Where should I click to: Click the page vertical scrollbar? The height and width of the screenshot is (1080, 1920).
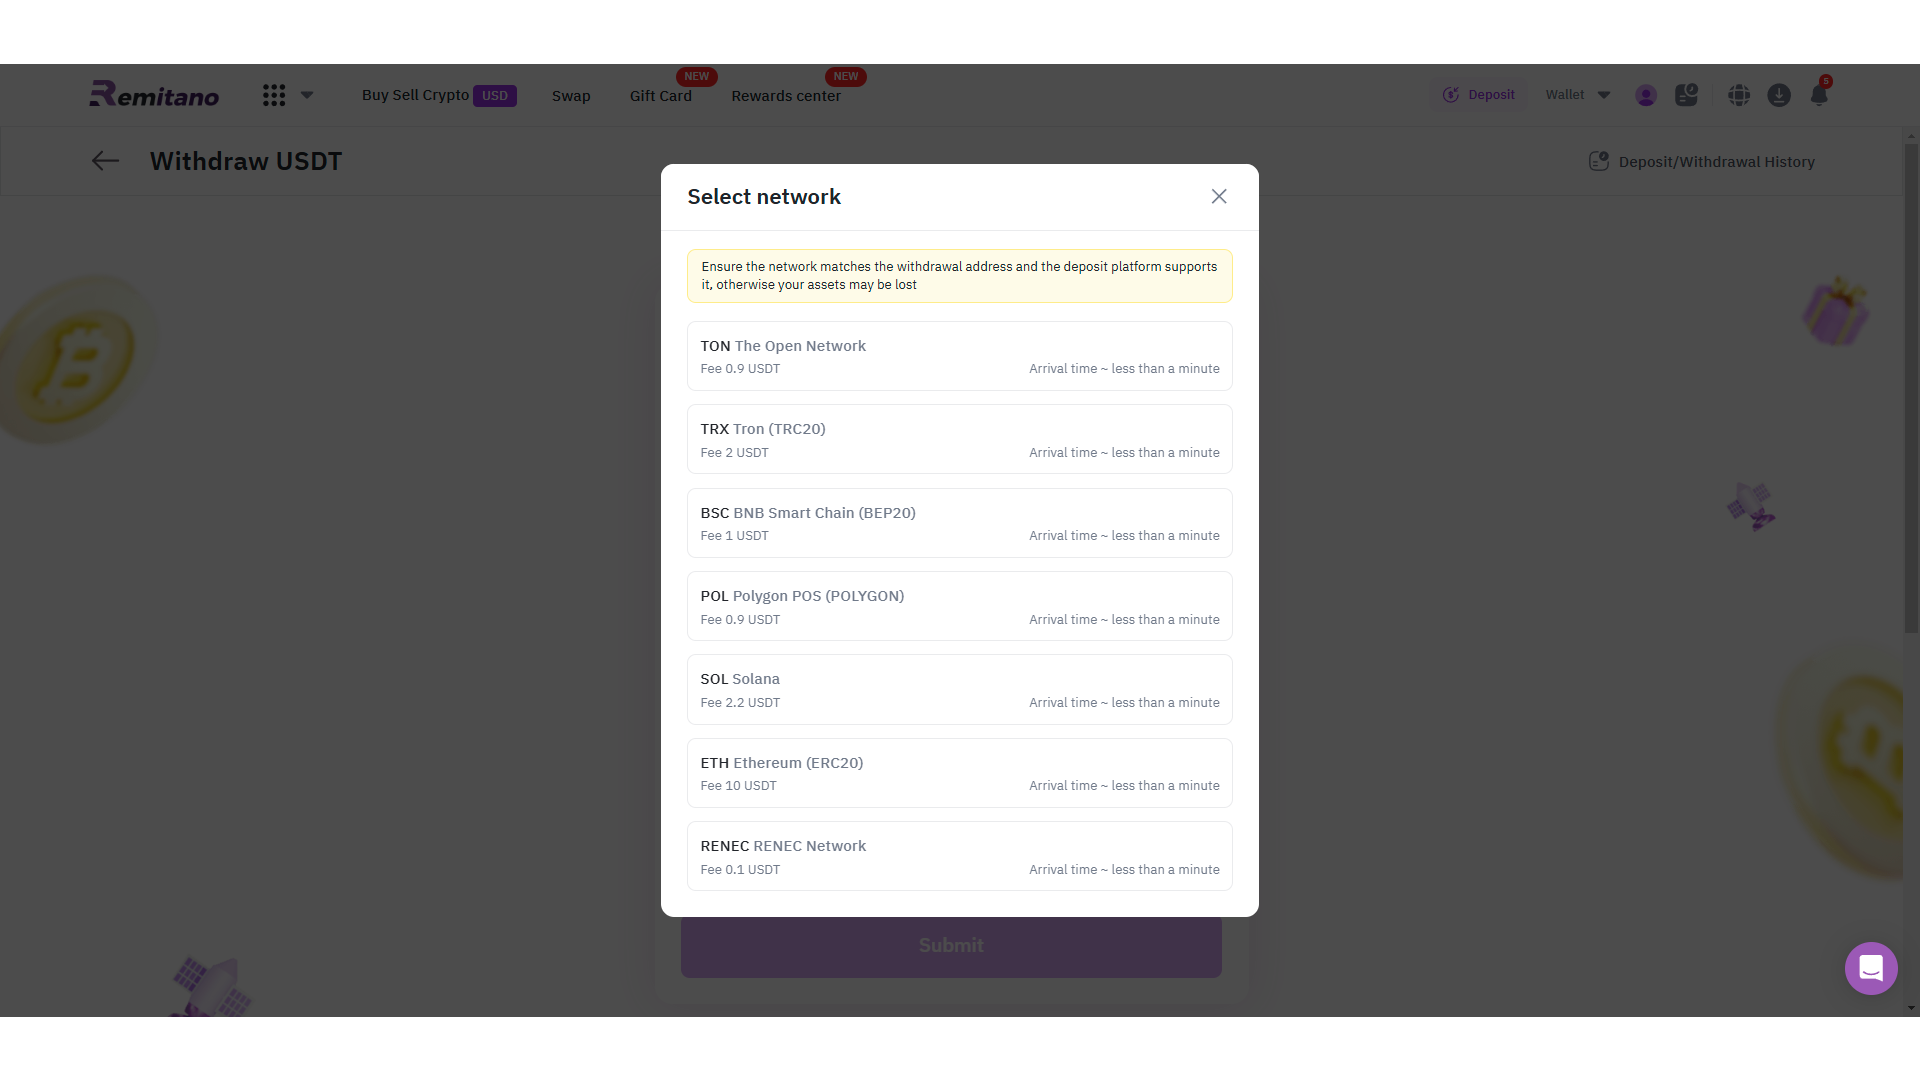(1911, 390)
